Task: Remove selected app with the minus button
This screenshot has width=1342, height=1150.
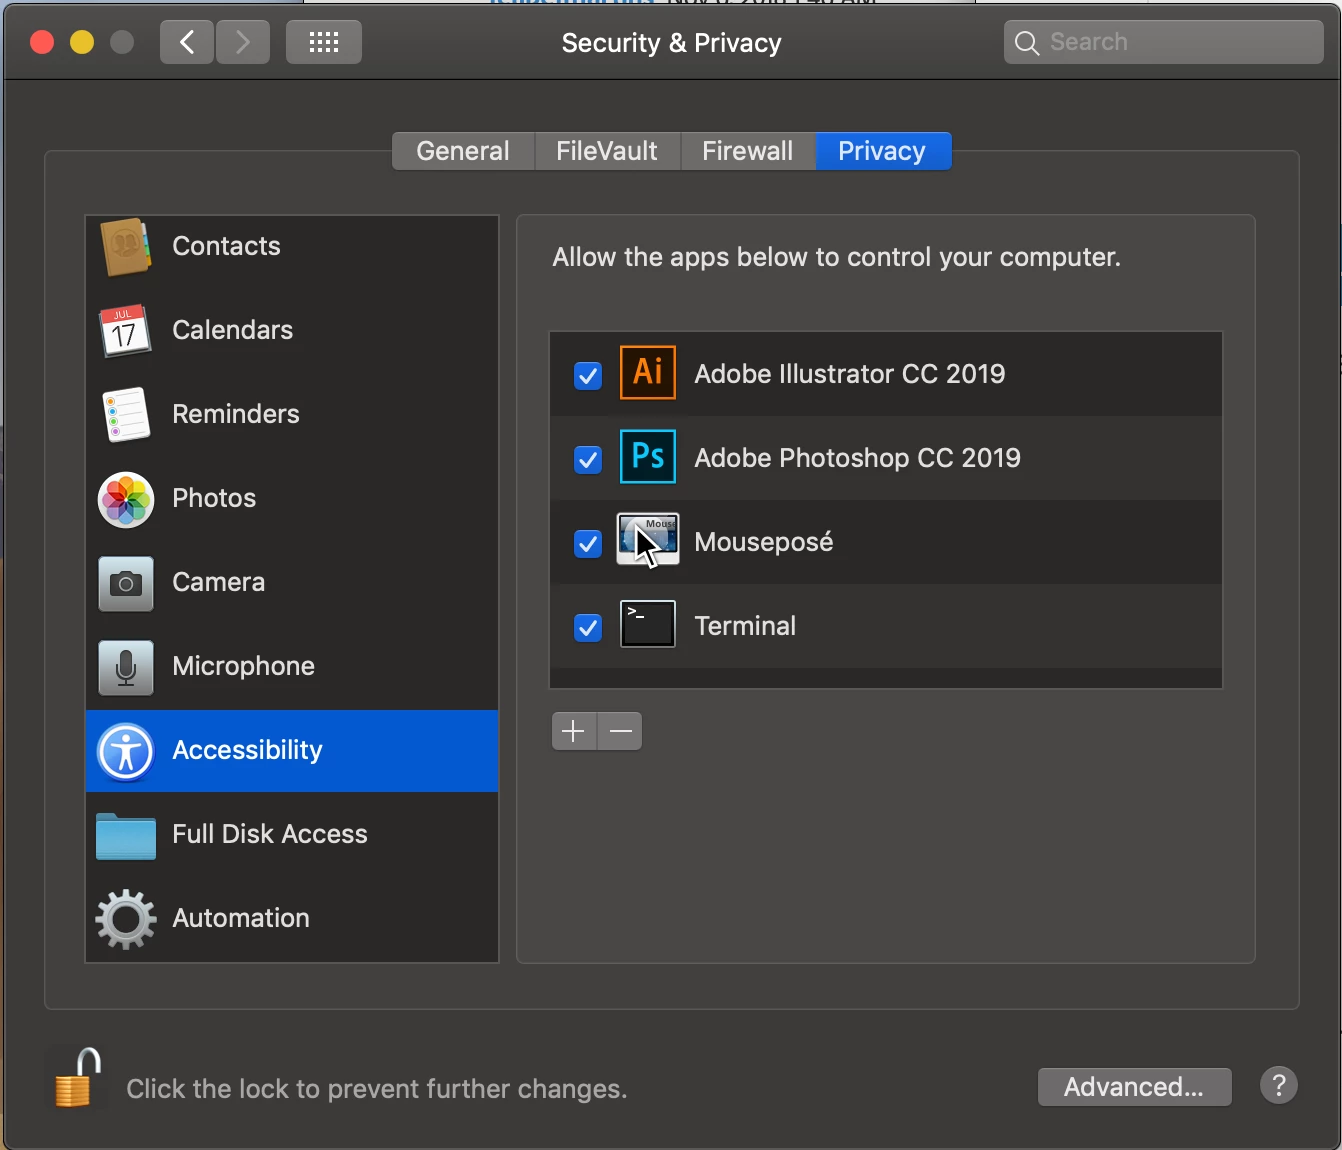Action: (620, 731)
